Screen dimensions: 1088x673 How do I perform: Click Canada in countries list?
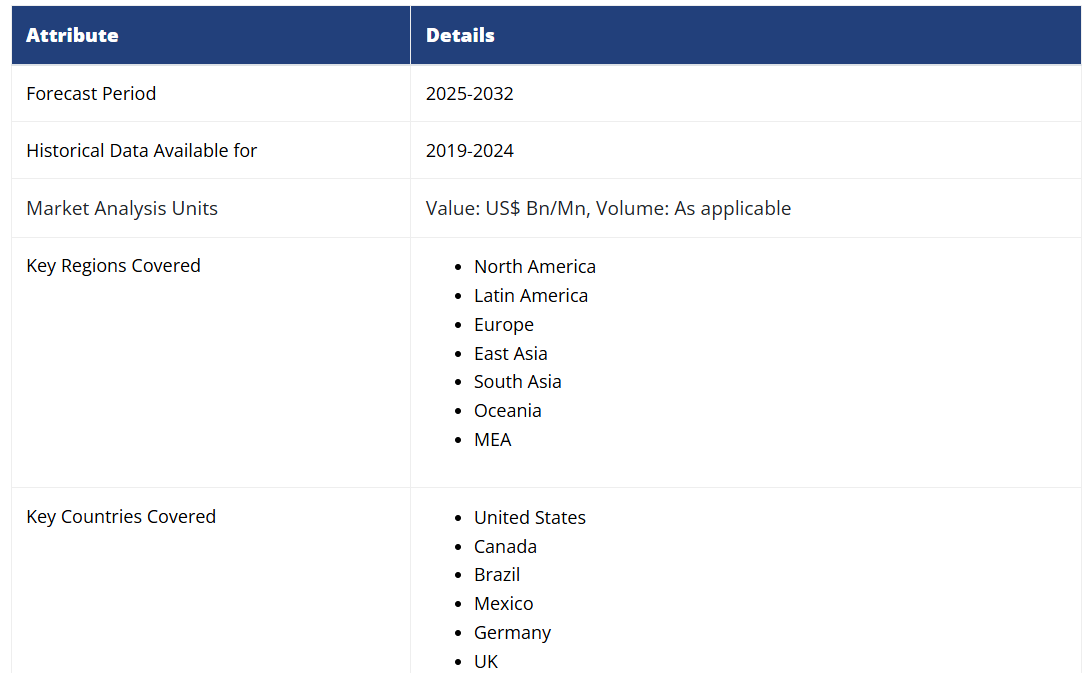pyautogui.click(x=505, y=546)
